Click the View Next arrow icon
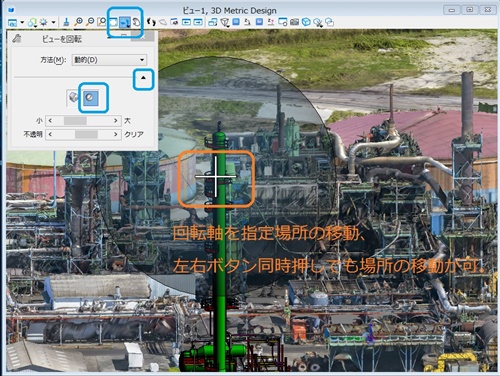500x376 pixels. pos(198,22)
